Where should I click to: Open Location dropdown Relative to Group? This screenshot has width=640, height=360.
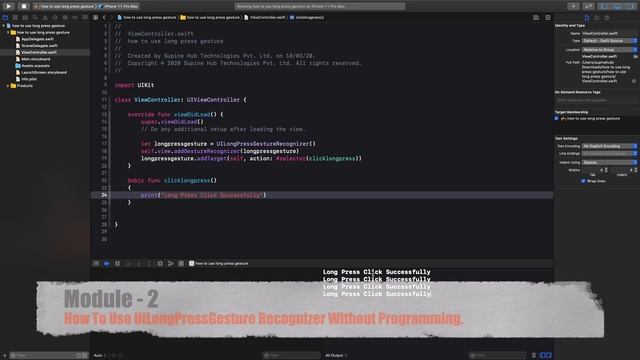(x=609, y=49)
